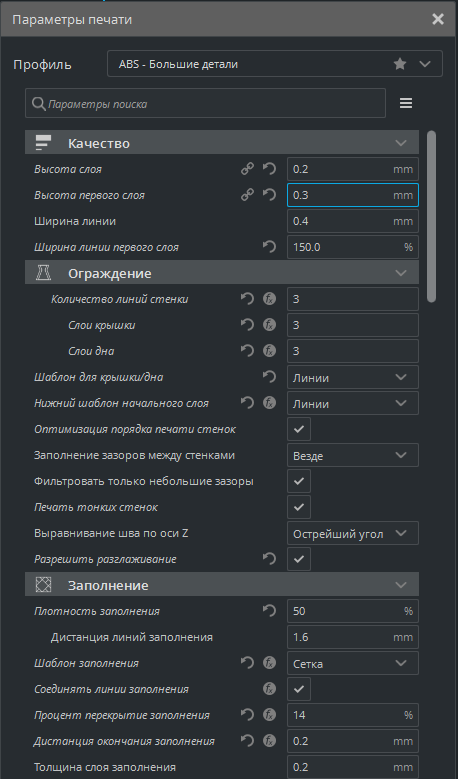Click the star icon to favorite the profile
Image resolution: width=458 pixels, height=779 pixels.
tap(400, 64)
